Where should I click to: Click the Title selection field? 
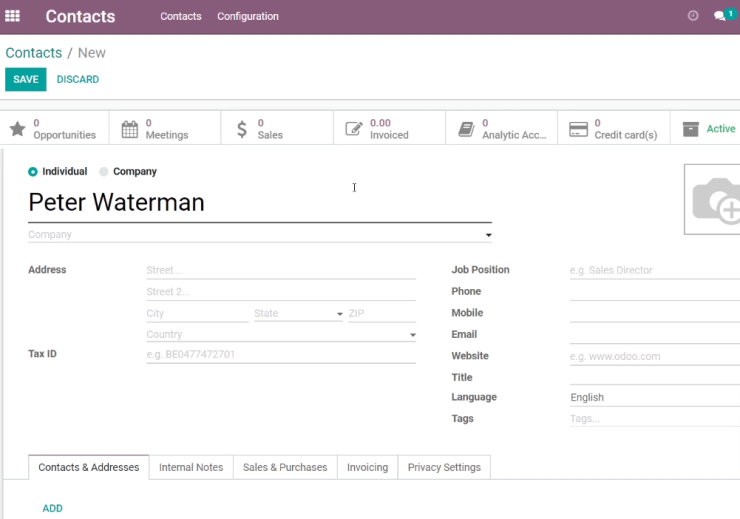(655, 377)
